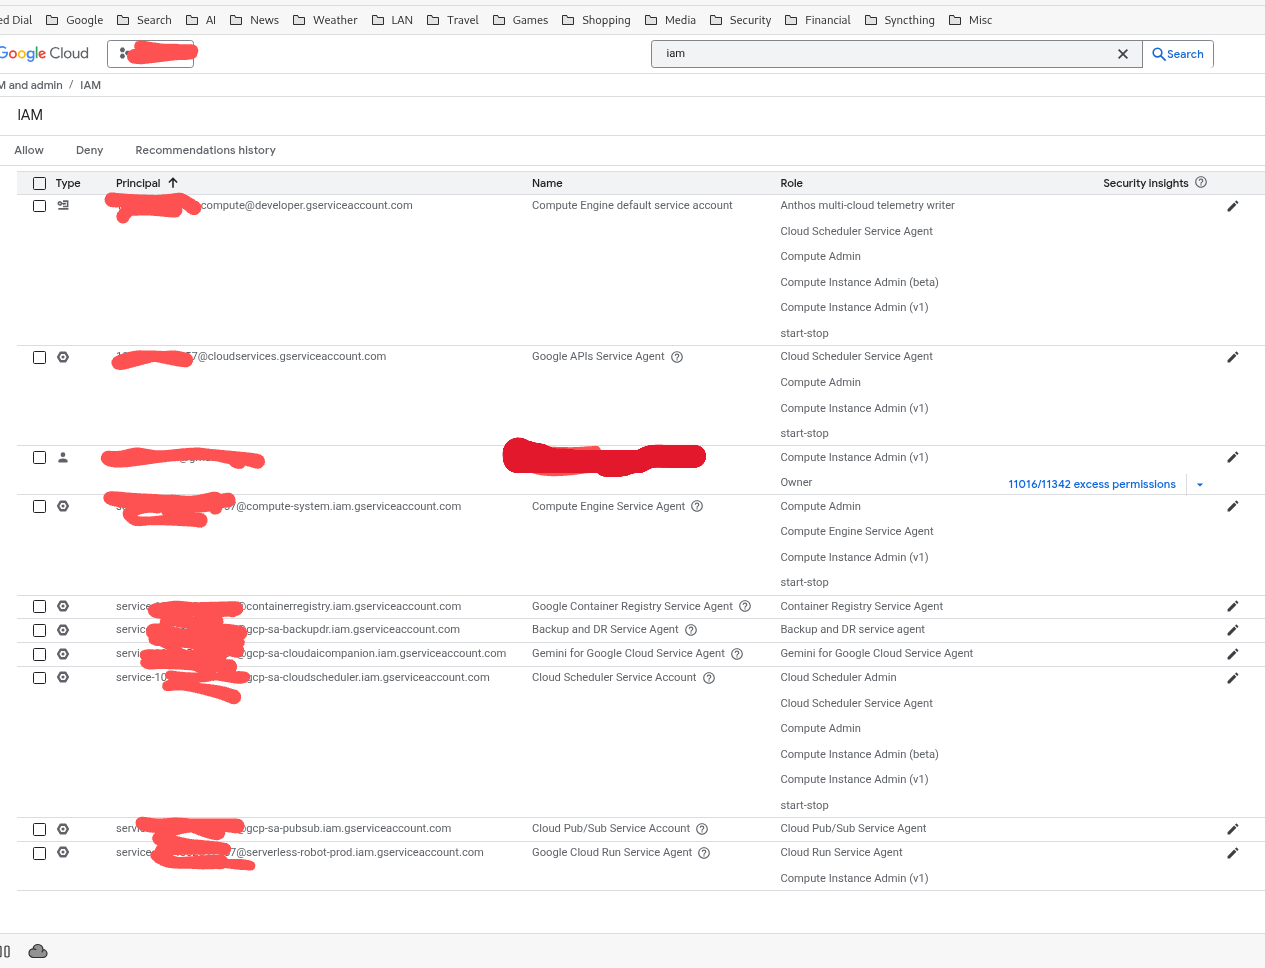This screenshot has height=968, width=1265.
Task: Check the serverless-robot-prod row checkbox
Action: pos(39,853)
